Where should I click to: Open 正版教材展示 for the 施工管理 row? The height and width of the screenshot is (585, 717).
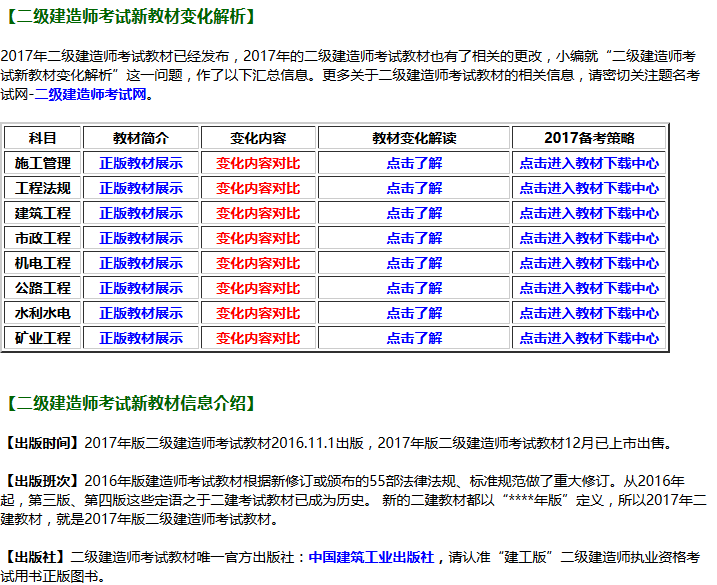(141, 163)
